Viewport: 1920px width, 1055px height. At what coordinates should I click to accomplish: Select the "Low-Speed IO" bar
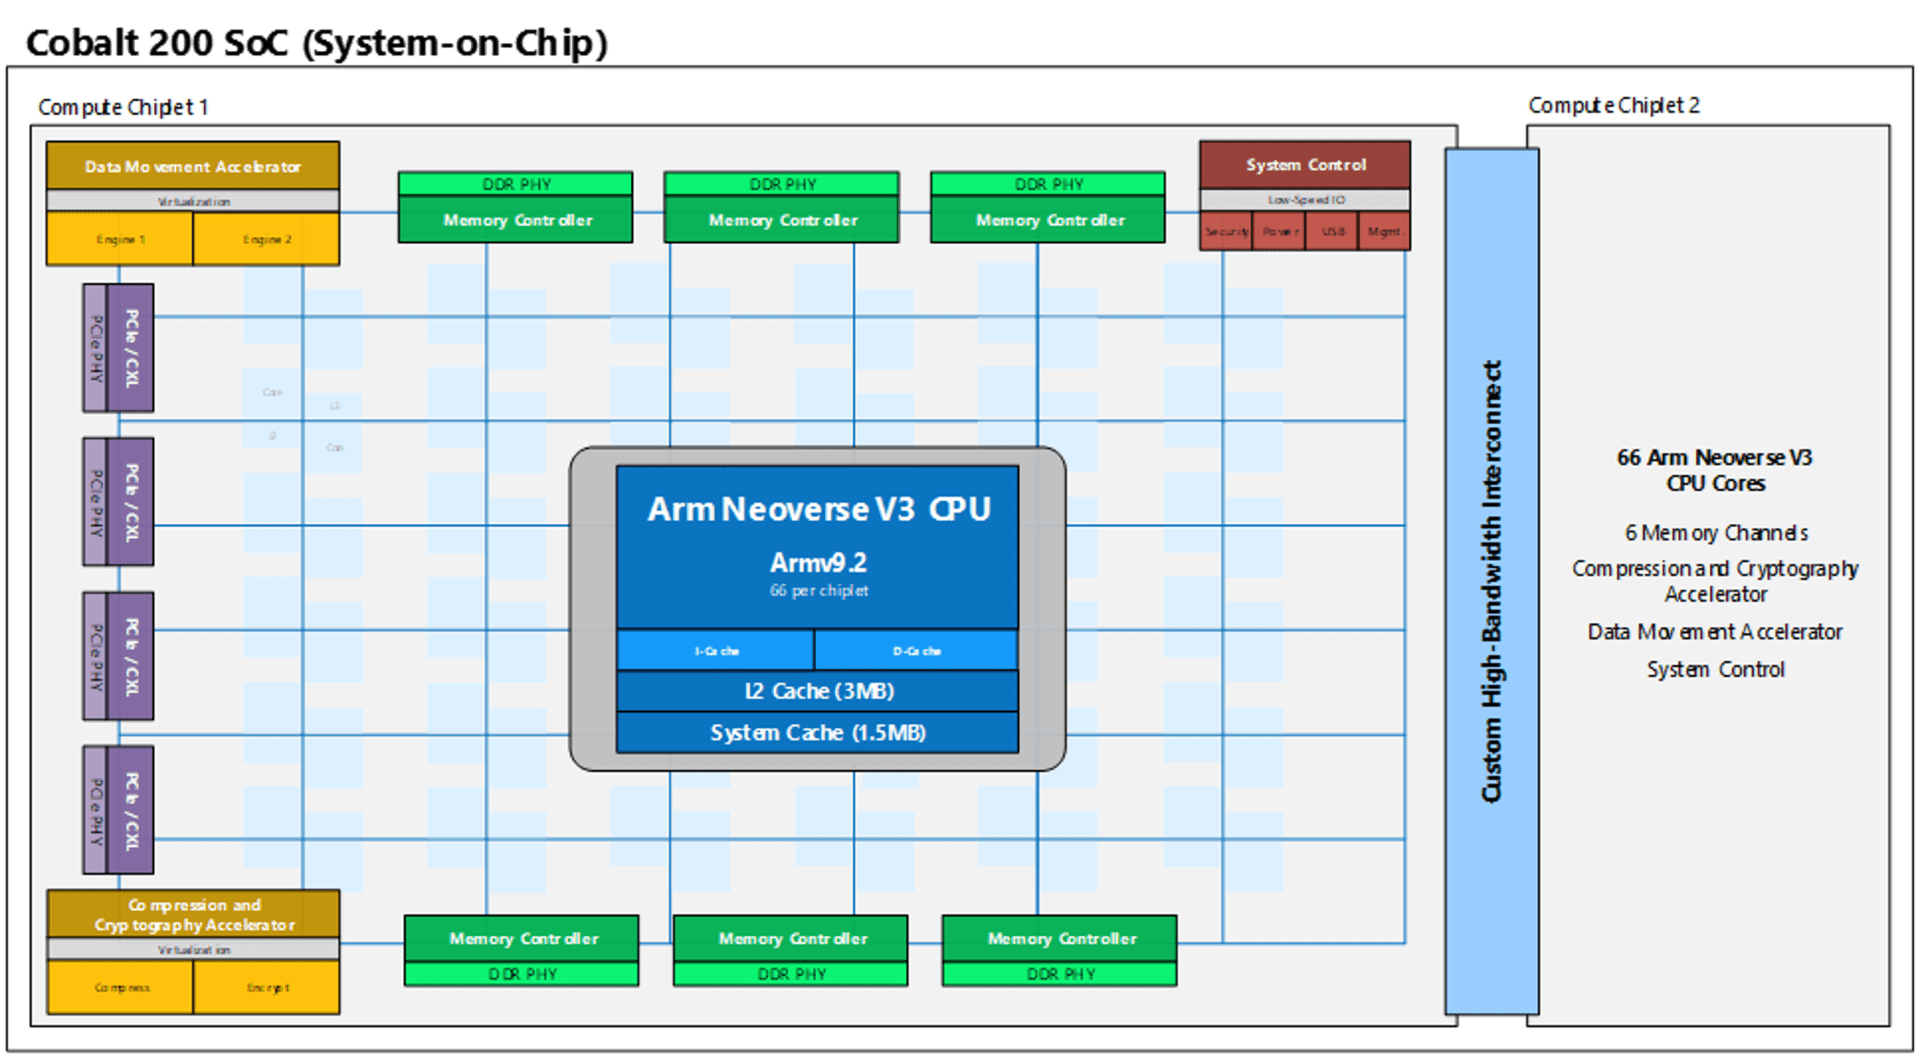(1305, 200)
